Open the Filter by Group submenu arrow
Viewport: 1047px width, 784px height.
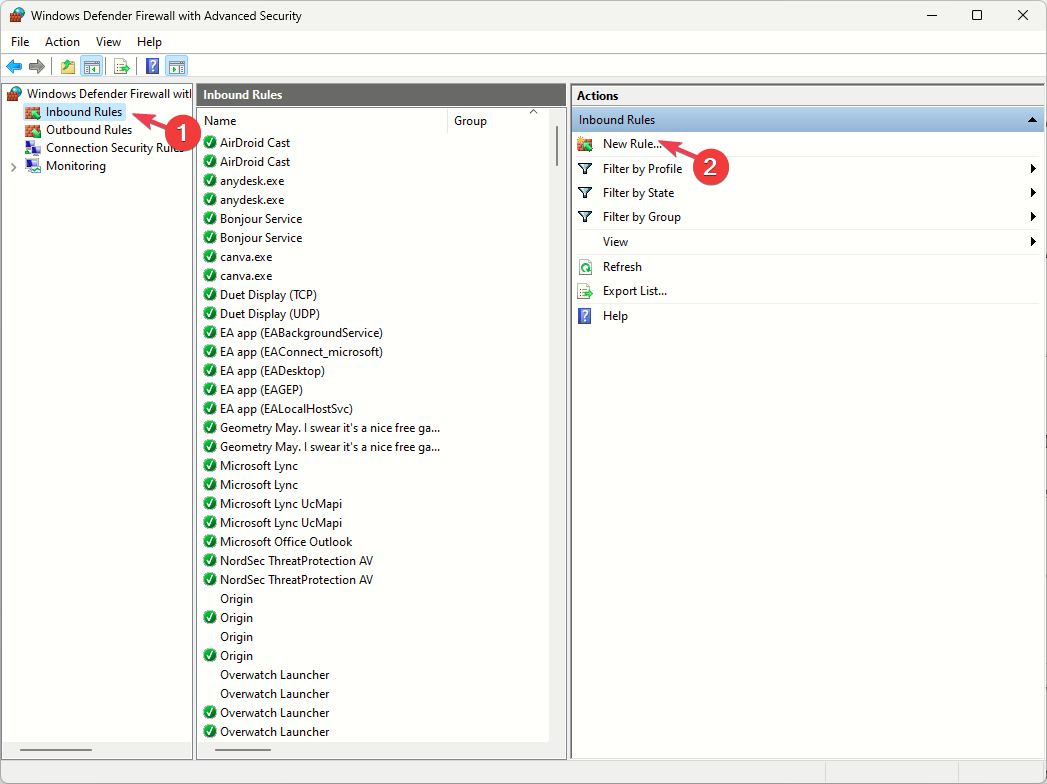(1033, 216)
